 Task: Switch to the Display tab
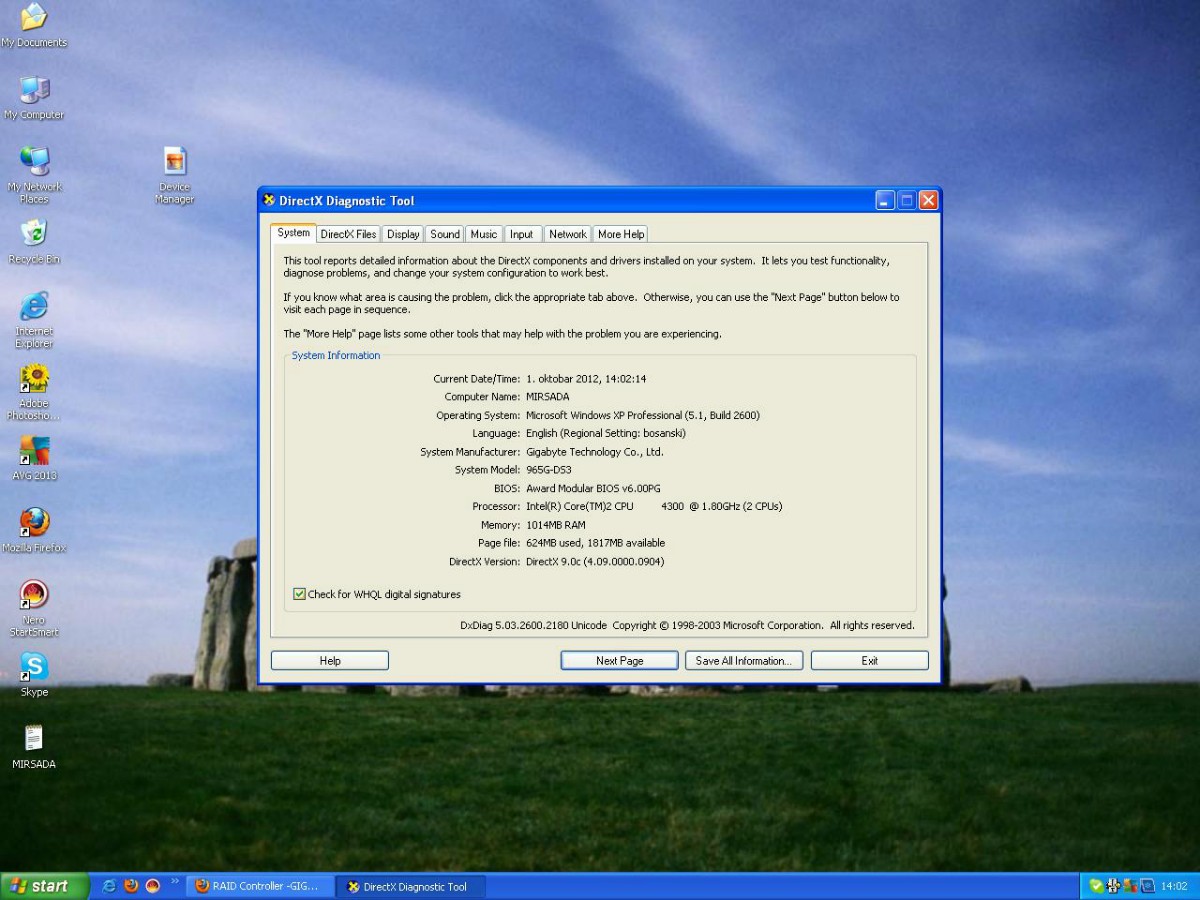pos(403,234)
